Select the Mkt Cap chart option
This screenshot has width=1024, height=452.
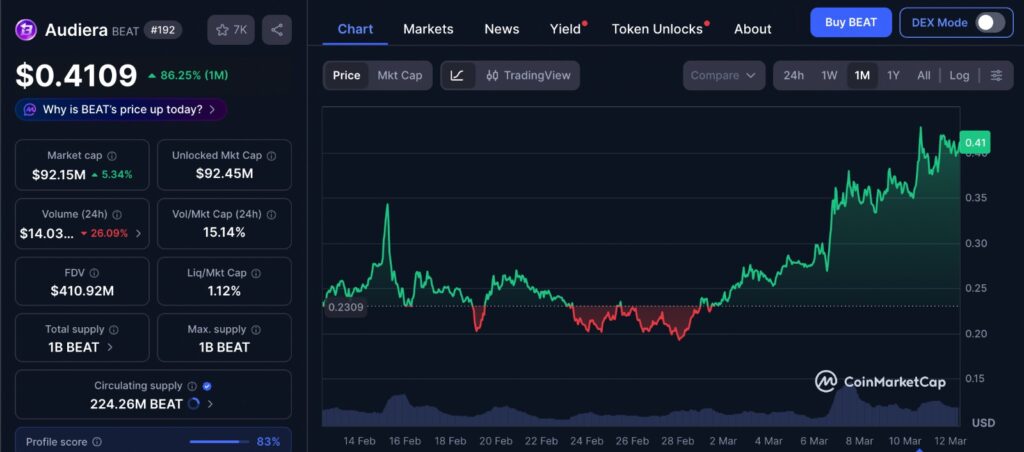[400, 75]
